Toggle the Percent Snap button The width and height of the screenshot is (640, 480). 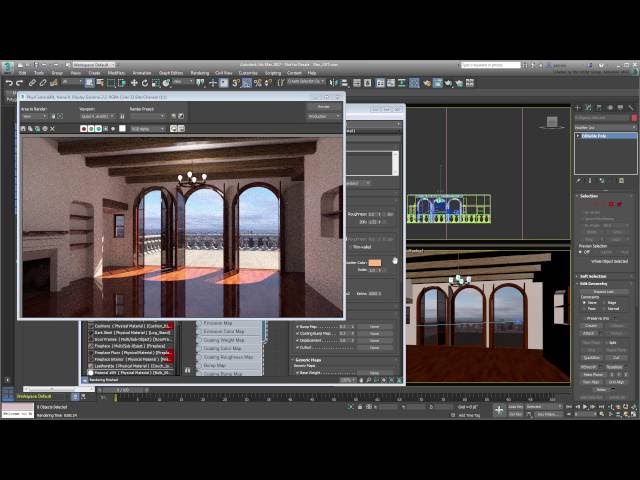[x=258, y=83]
